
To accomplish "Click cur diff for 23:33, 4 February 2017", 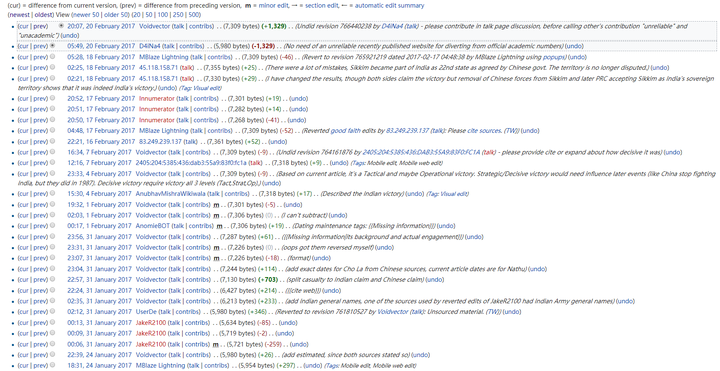I will (x=24, y=174).
